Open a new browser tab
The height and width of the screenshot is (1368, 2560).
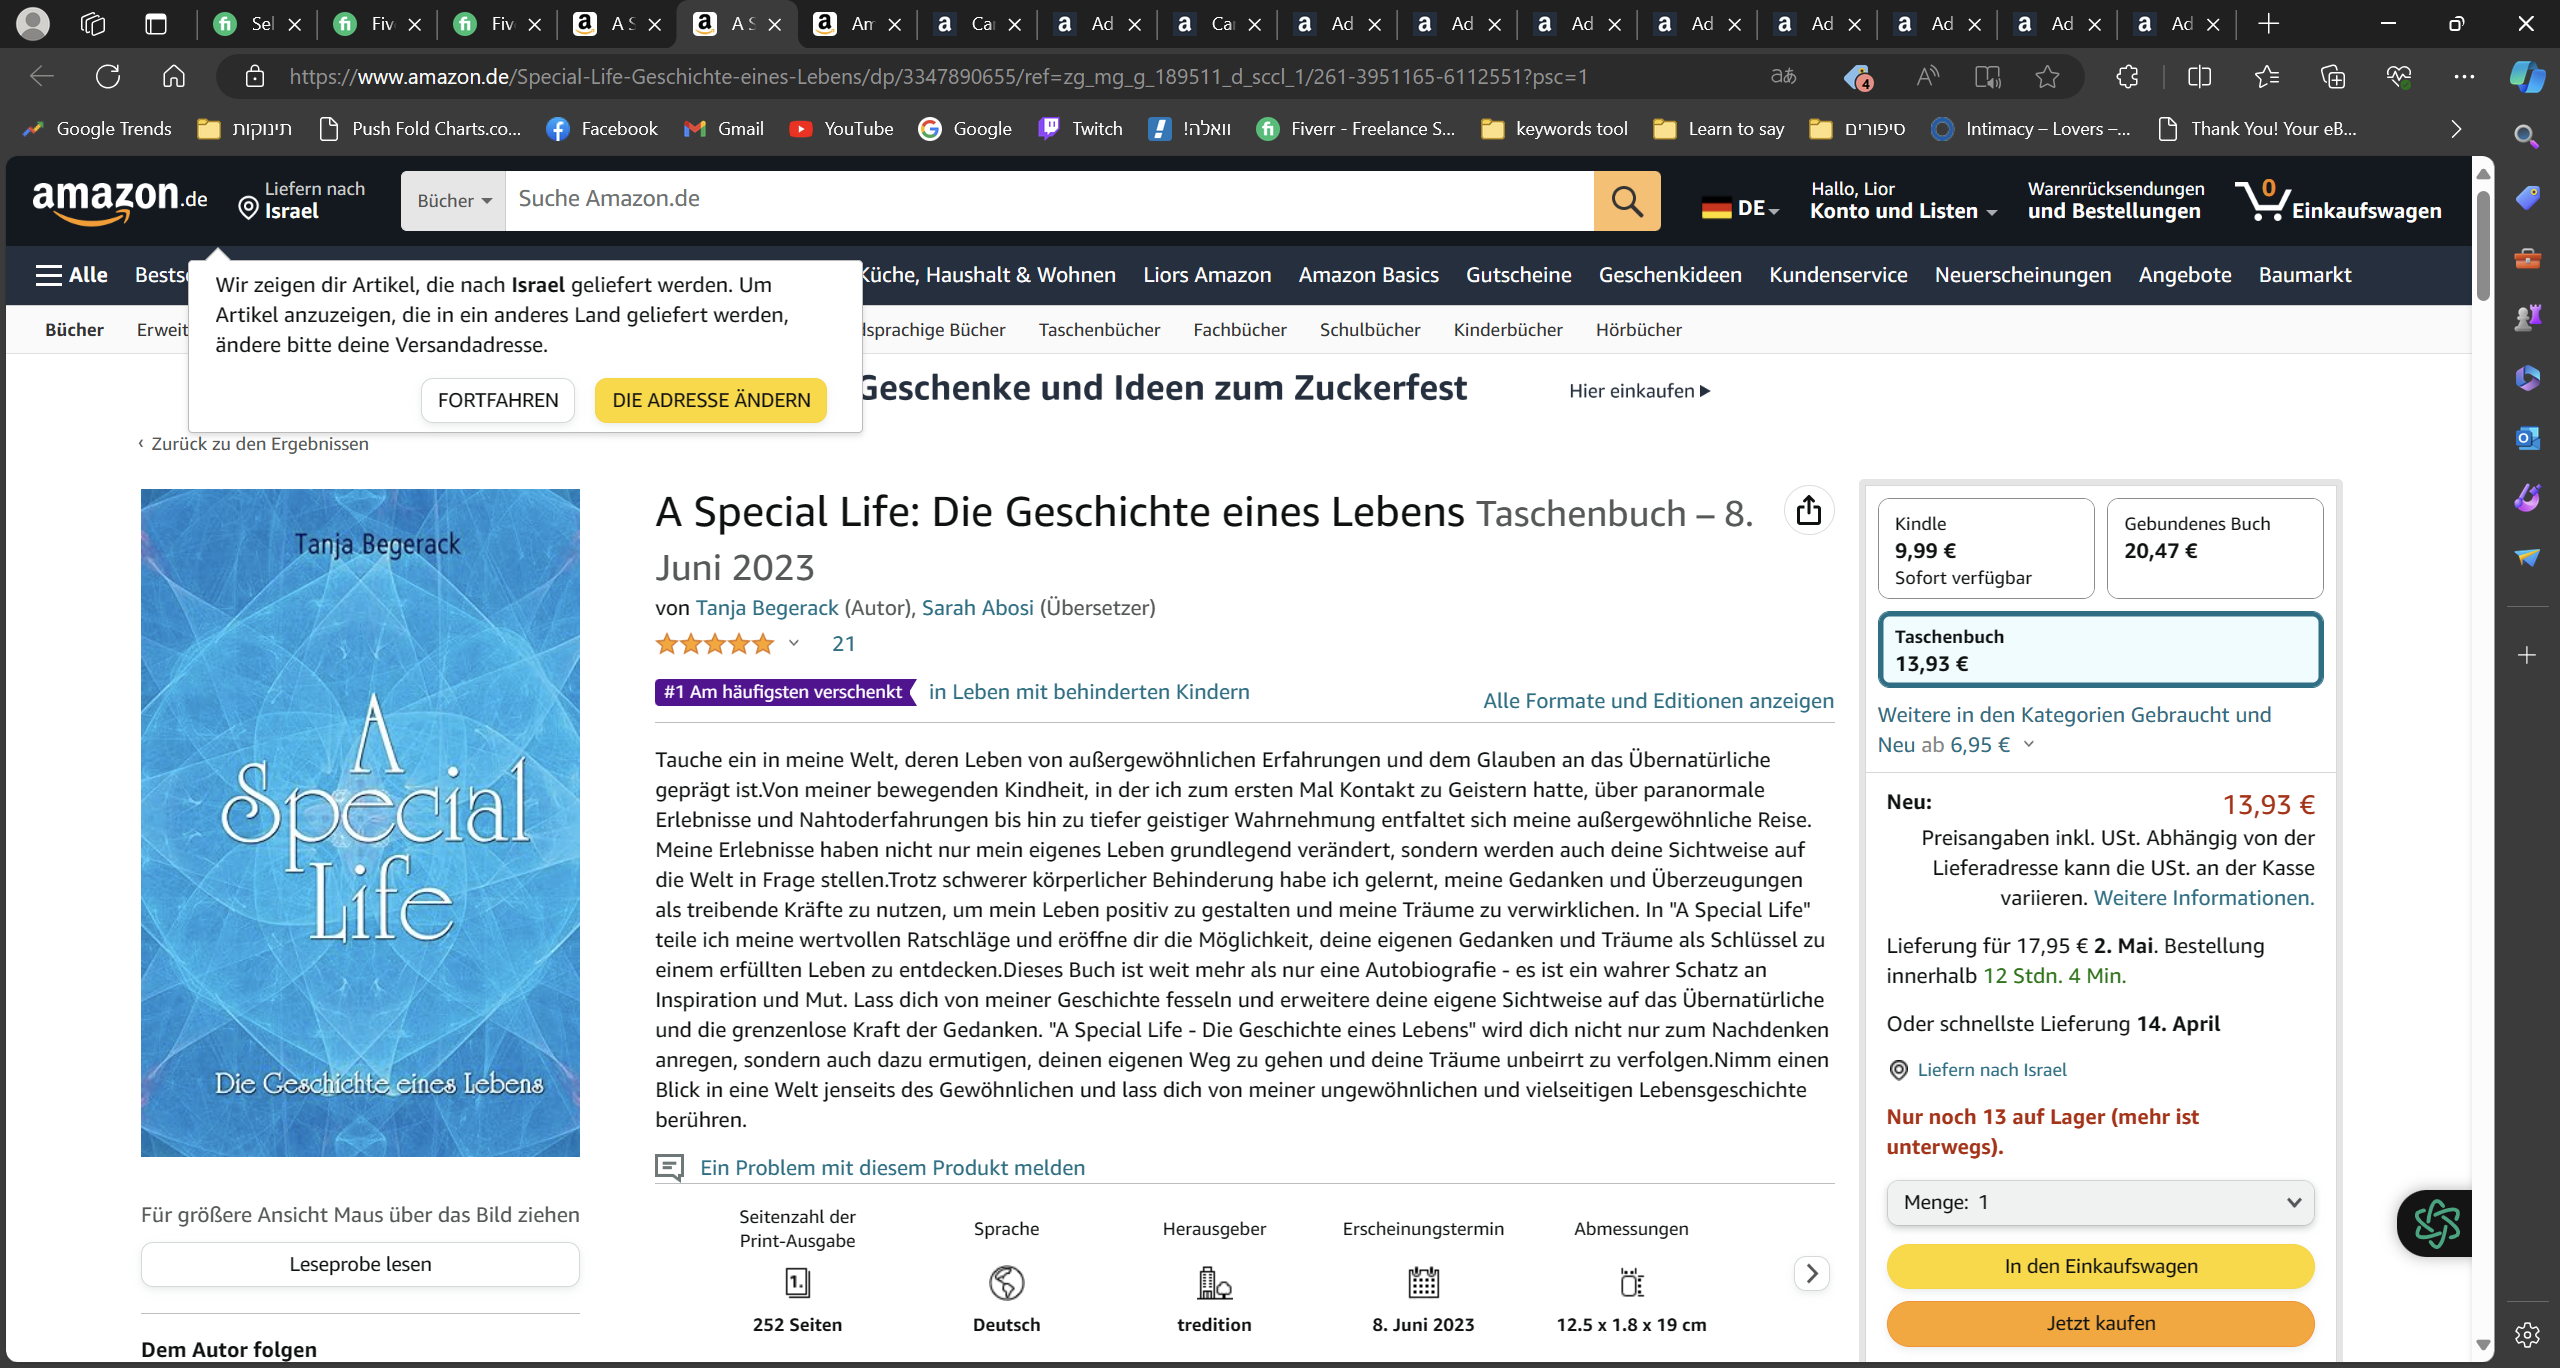pos(2268,24)
